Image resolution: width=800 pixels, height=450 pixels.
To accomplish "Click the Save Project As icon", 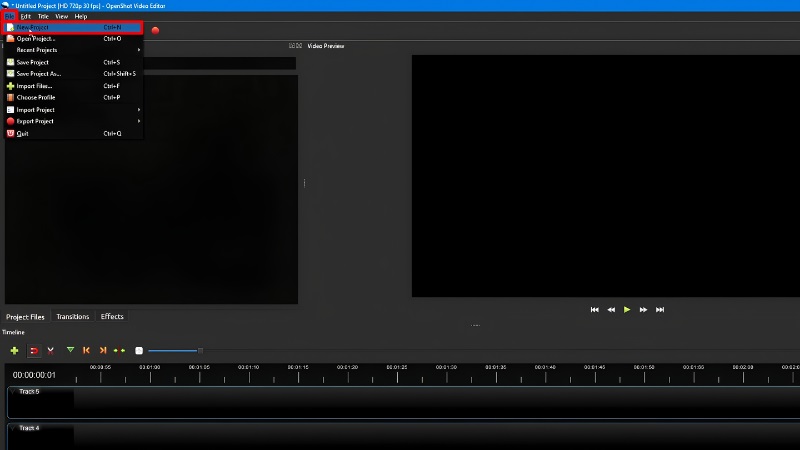I will (10, 73).
